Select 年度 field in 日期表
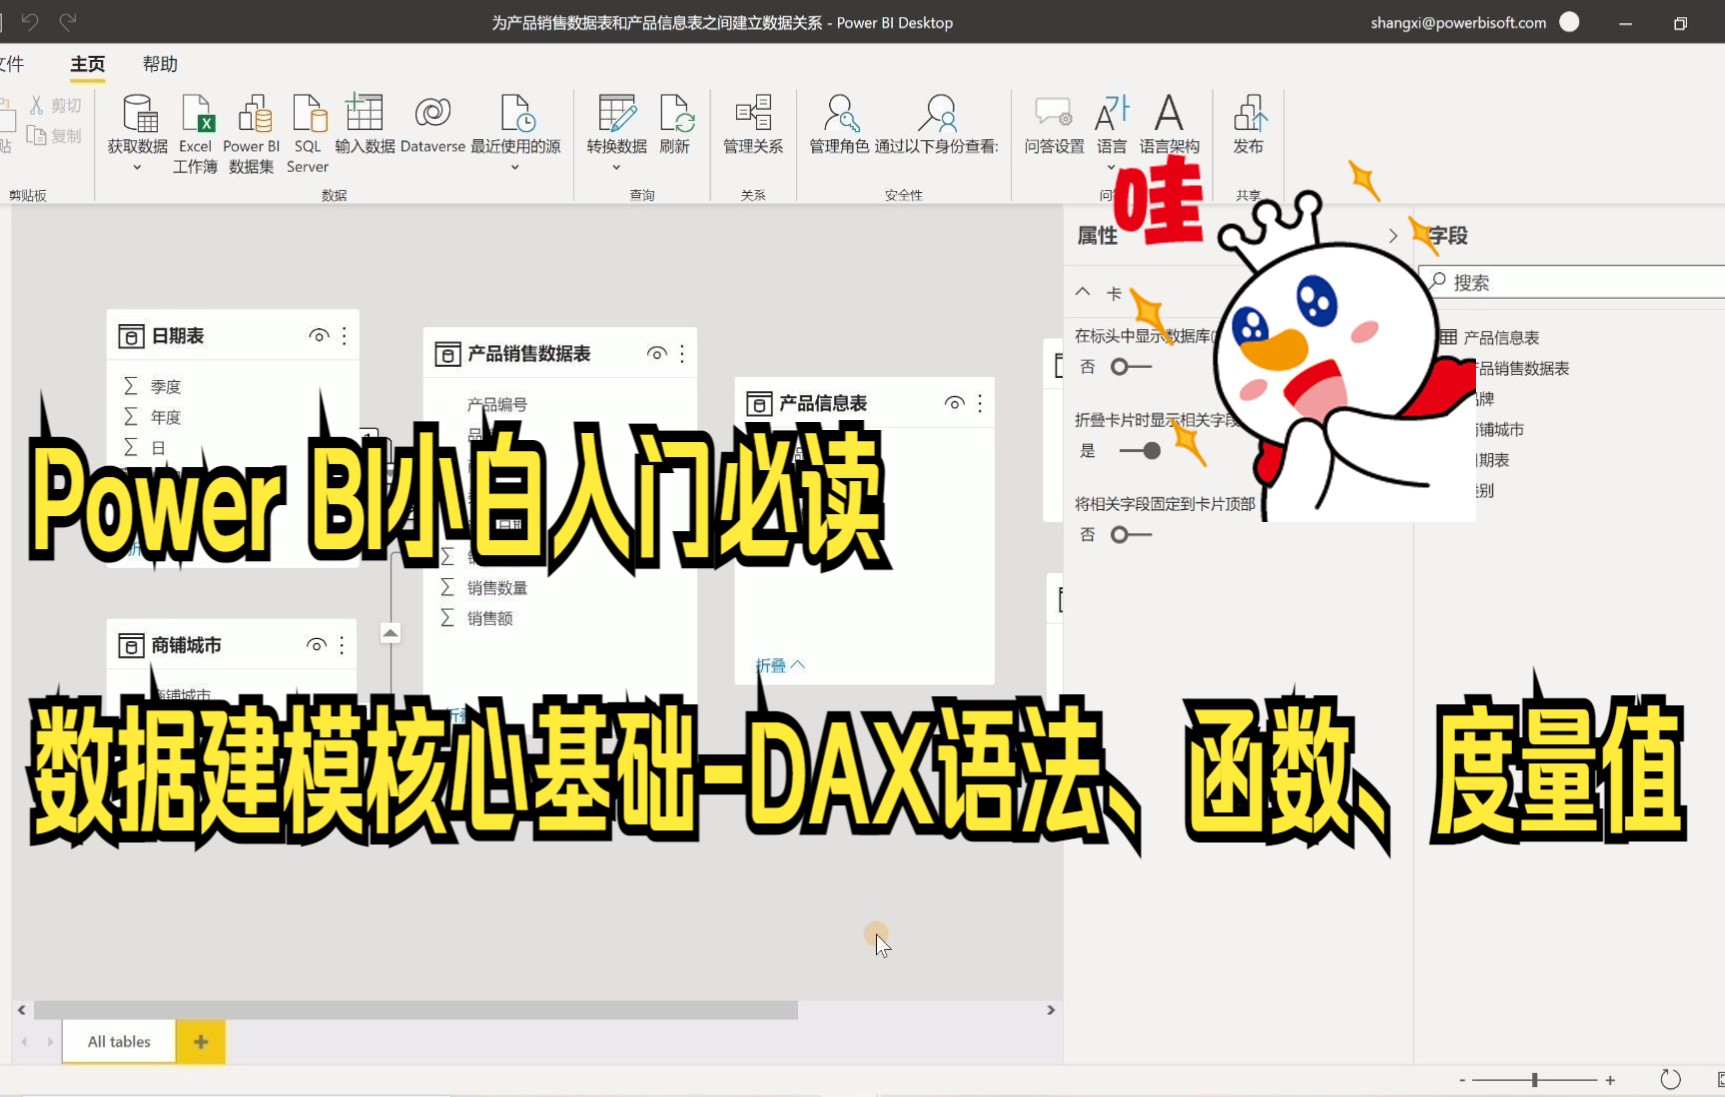The width and height of the screenshot is (1725, 1097). click(166, 417)
